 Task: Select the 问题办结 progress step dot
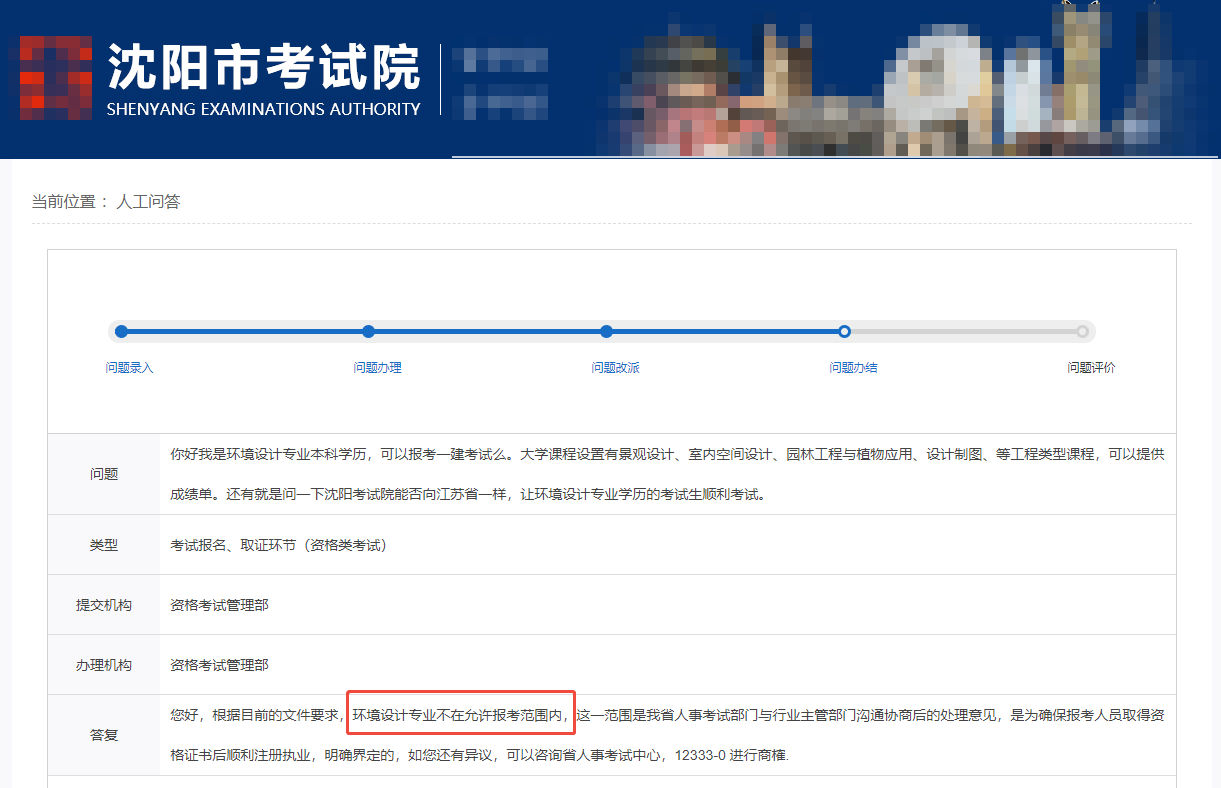(844, 331)
